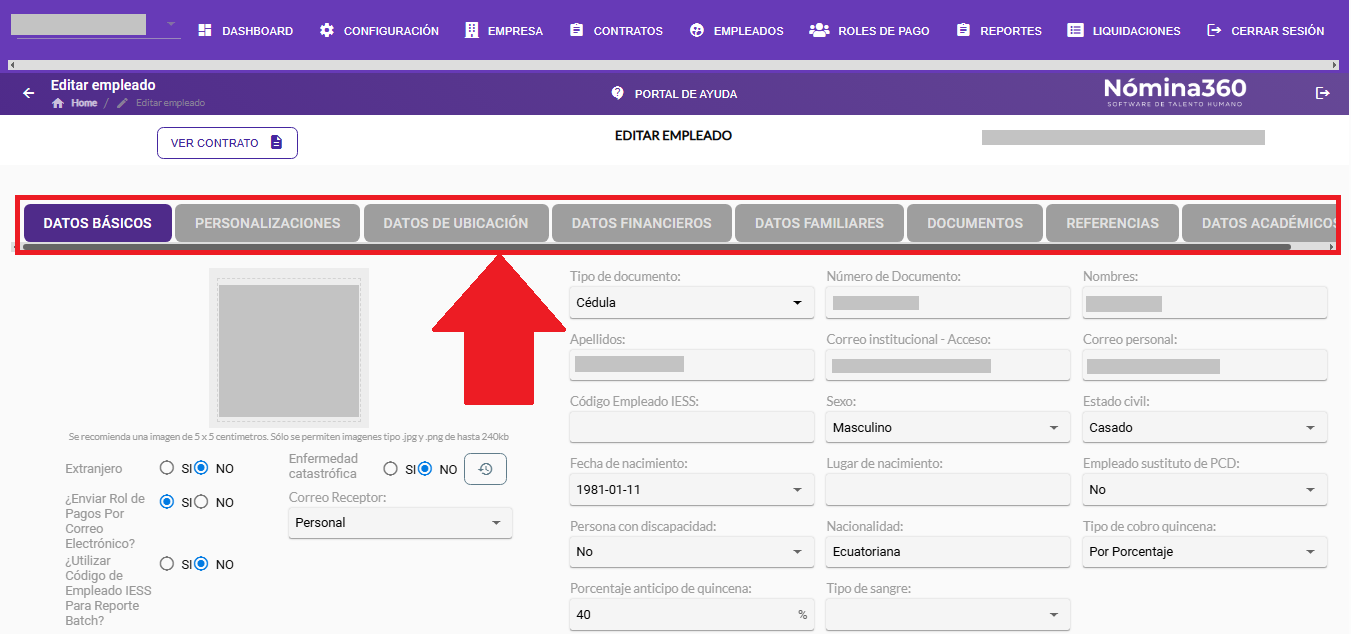Open Empleado sustituto de PCD dropdown

pos(1205,489)
